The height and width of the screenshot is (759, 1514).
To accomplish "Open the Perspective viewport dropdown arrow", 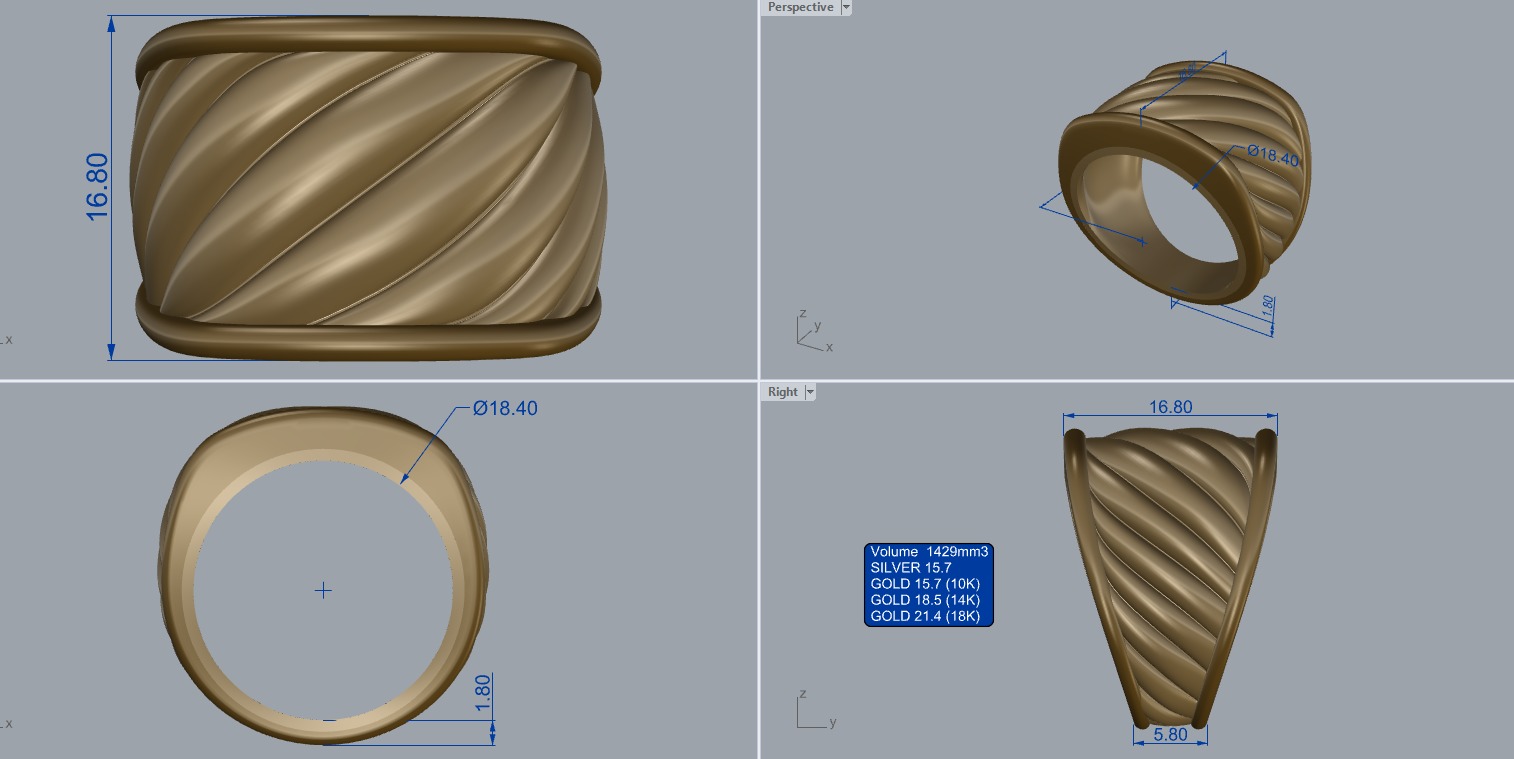I will point(847,7).
